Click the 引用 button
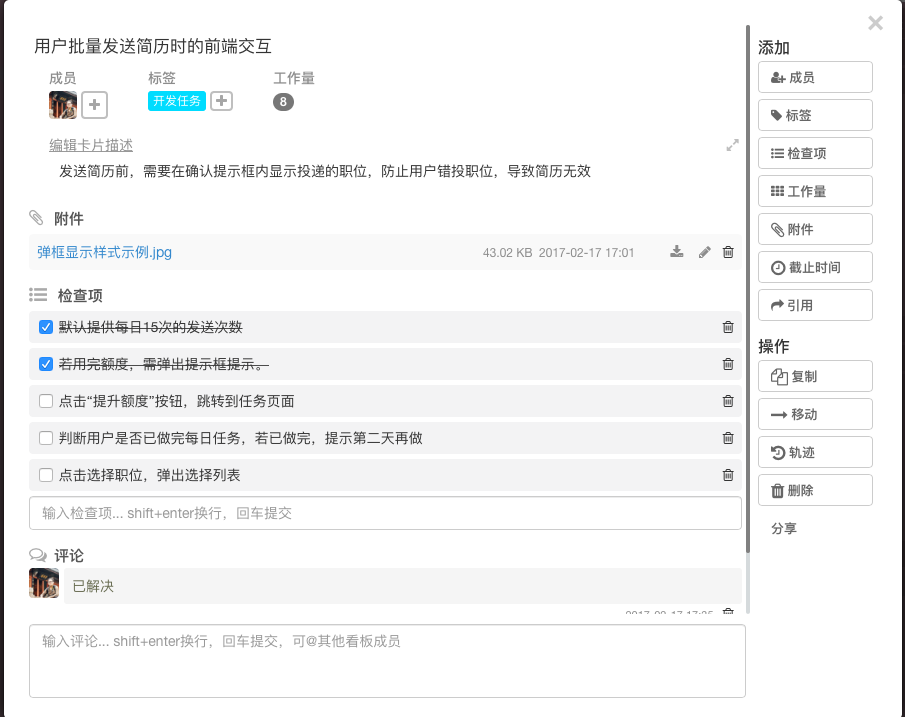The height and width of the screenshot is (717, 905). pos(815,305)
